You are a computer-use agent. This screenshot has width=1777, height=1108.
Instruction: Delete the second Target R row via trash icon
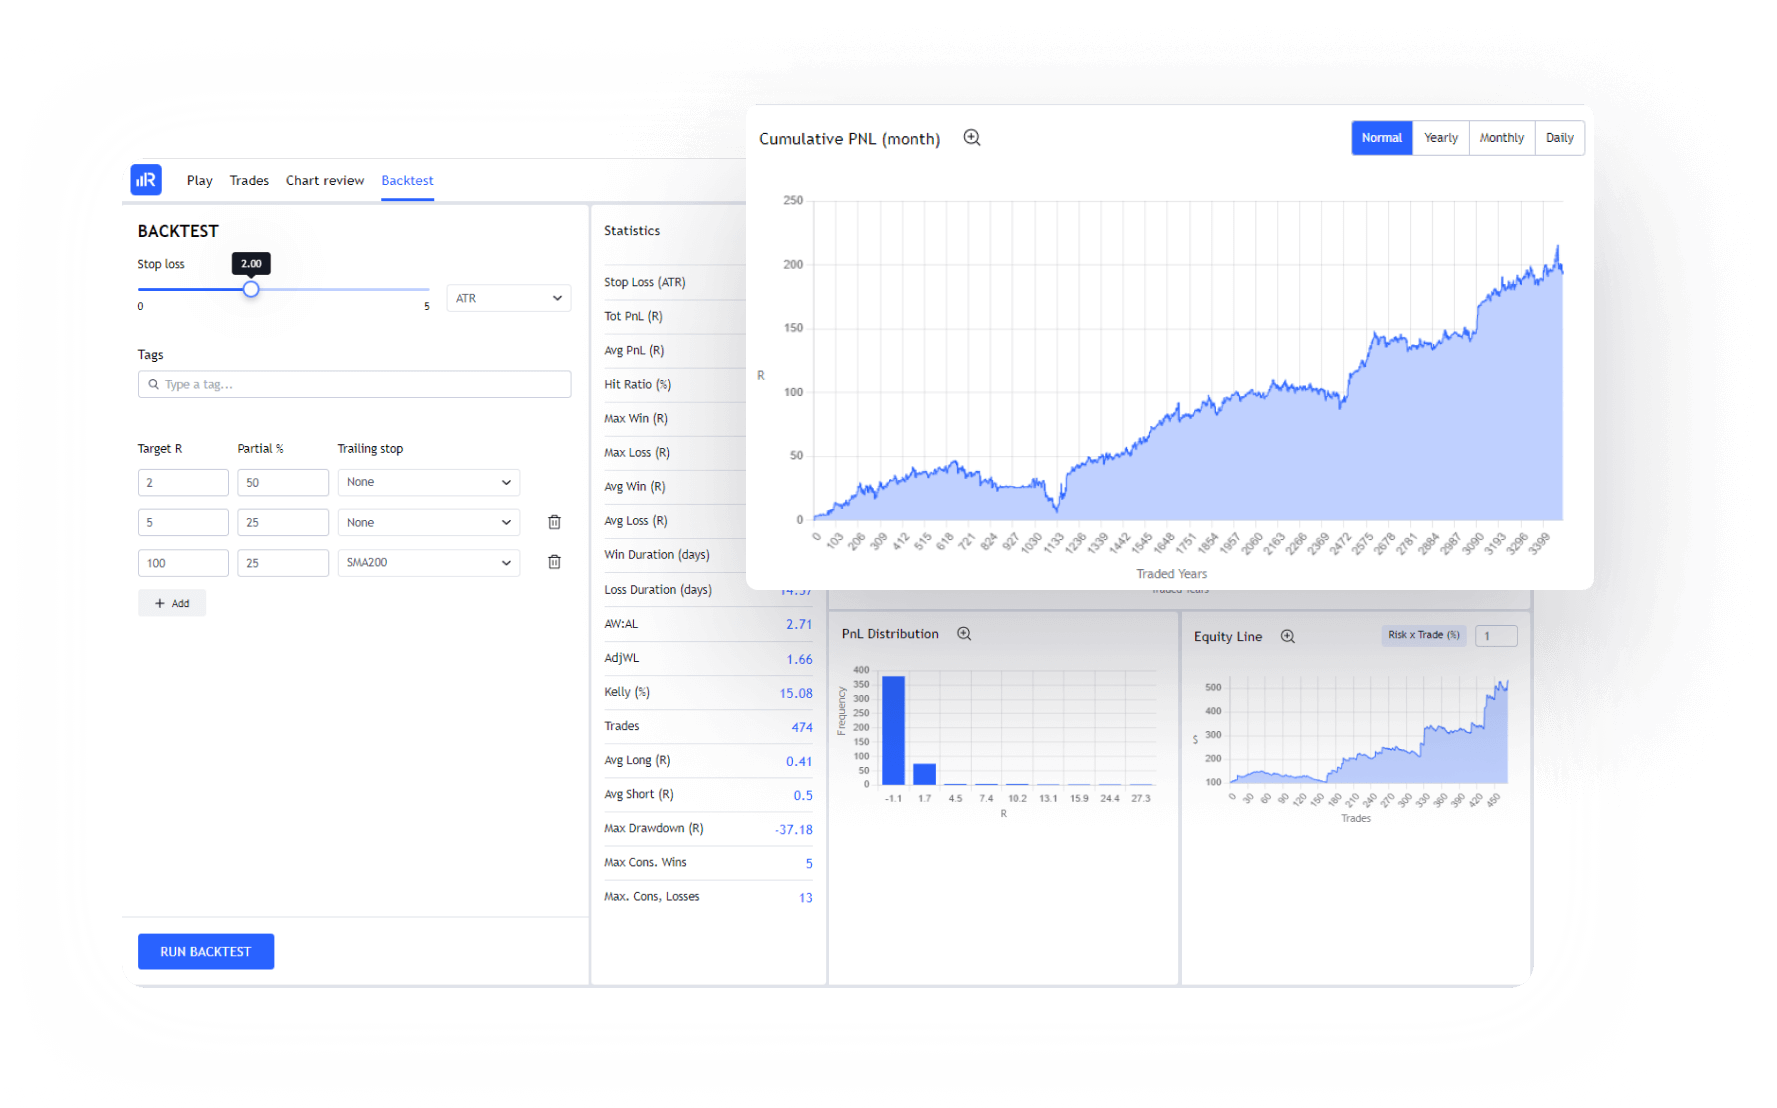pyautogui.click(x=554, y=522)
